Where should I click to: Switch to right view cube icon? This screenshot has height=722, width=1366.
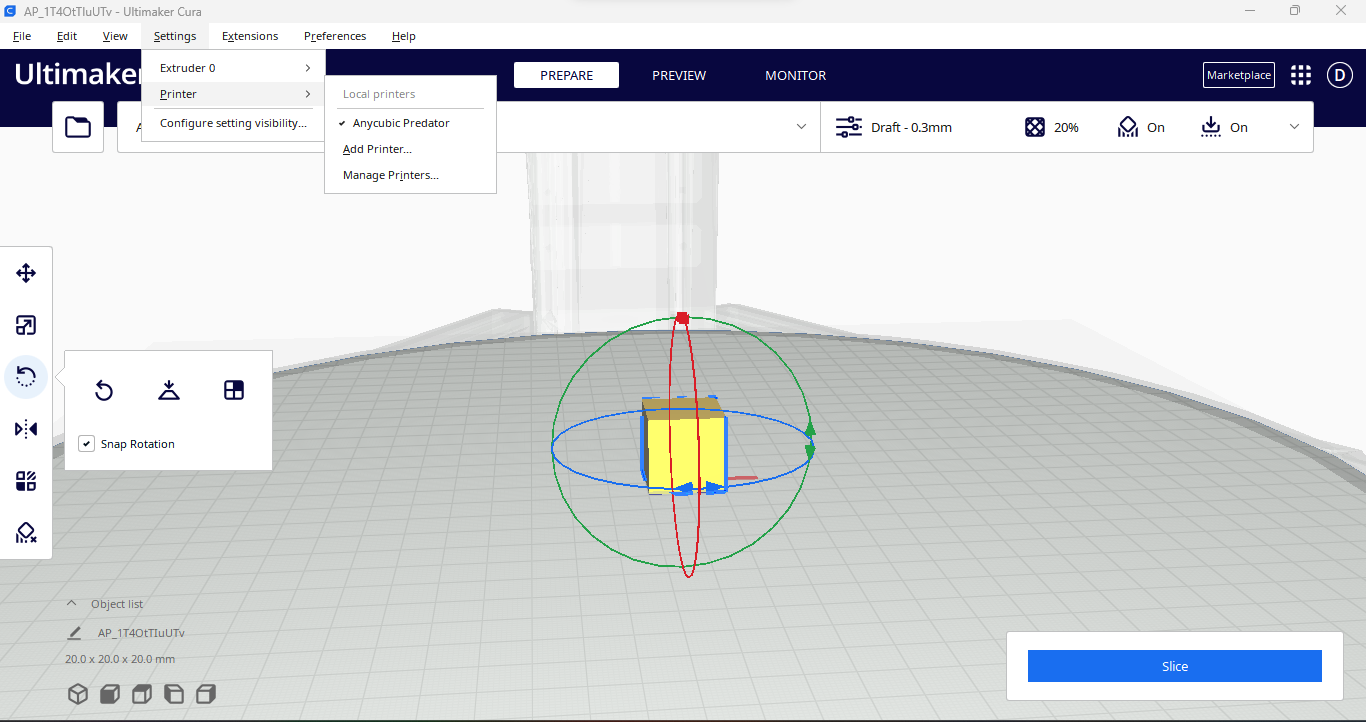pos(206,694)
